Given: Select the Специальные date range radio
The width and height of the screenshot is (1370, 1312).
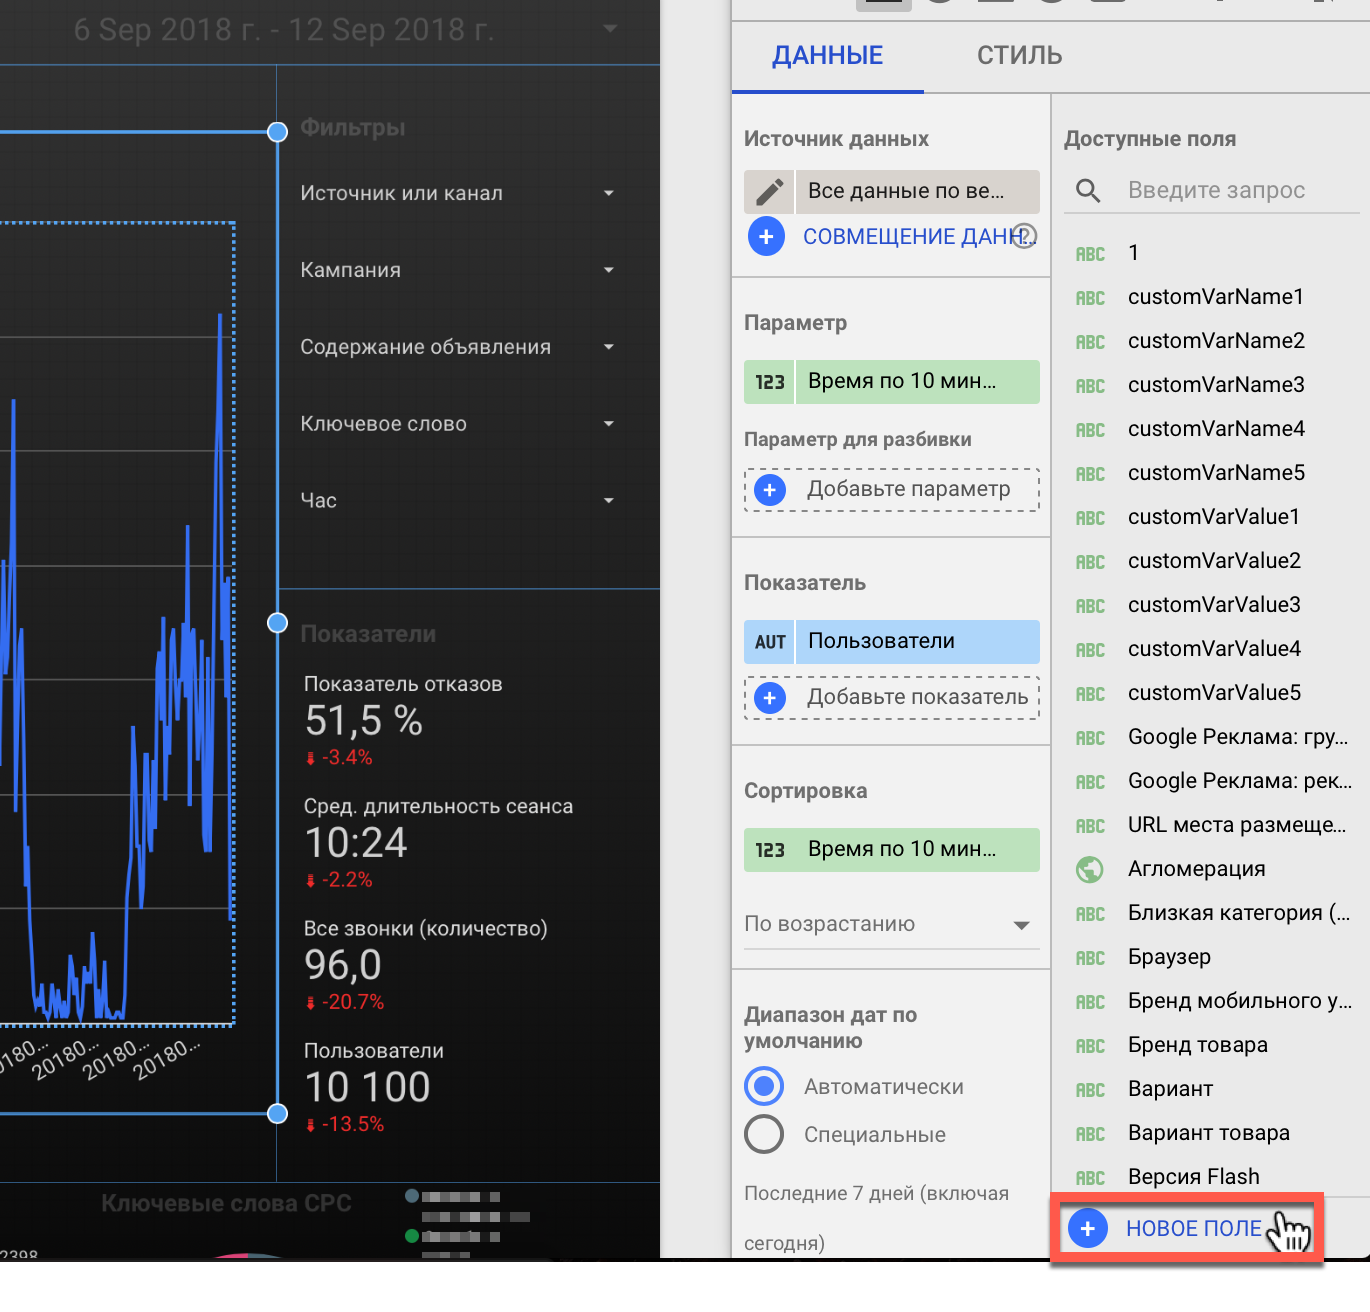Looking at the screenshot, I should pyautogui.click(x=764, y=1134).
